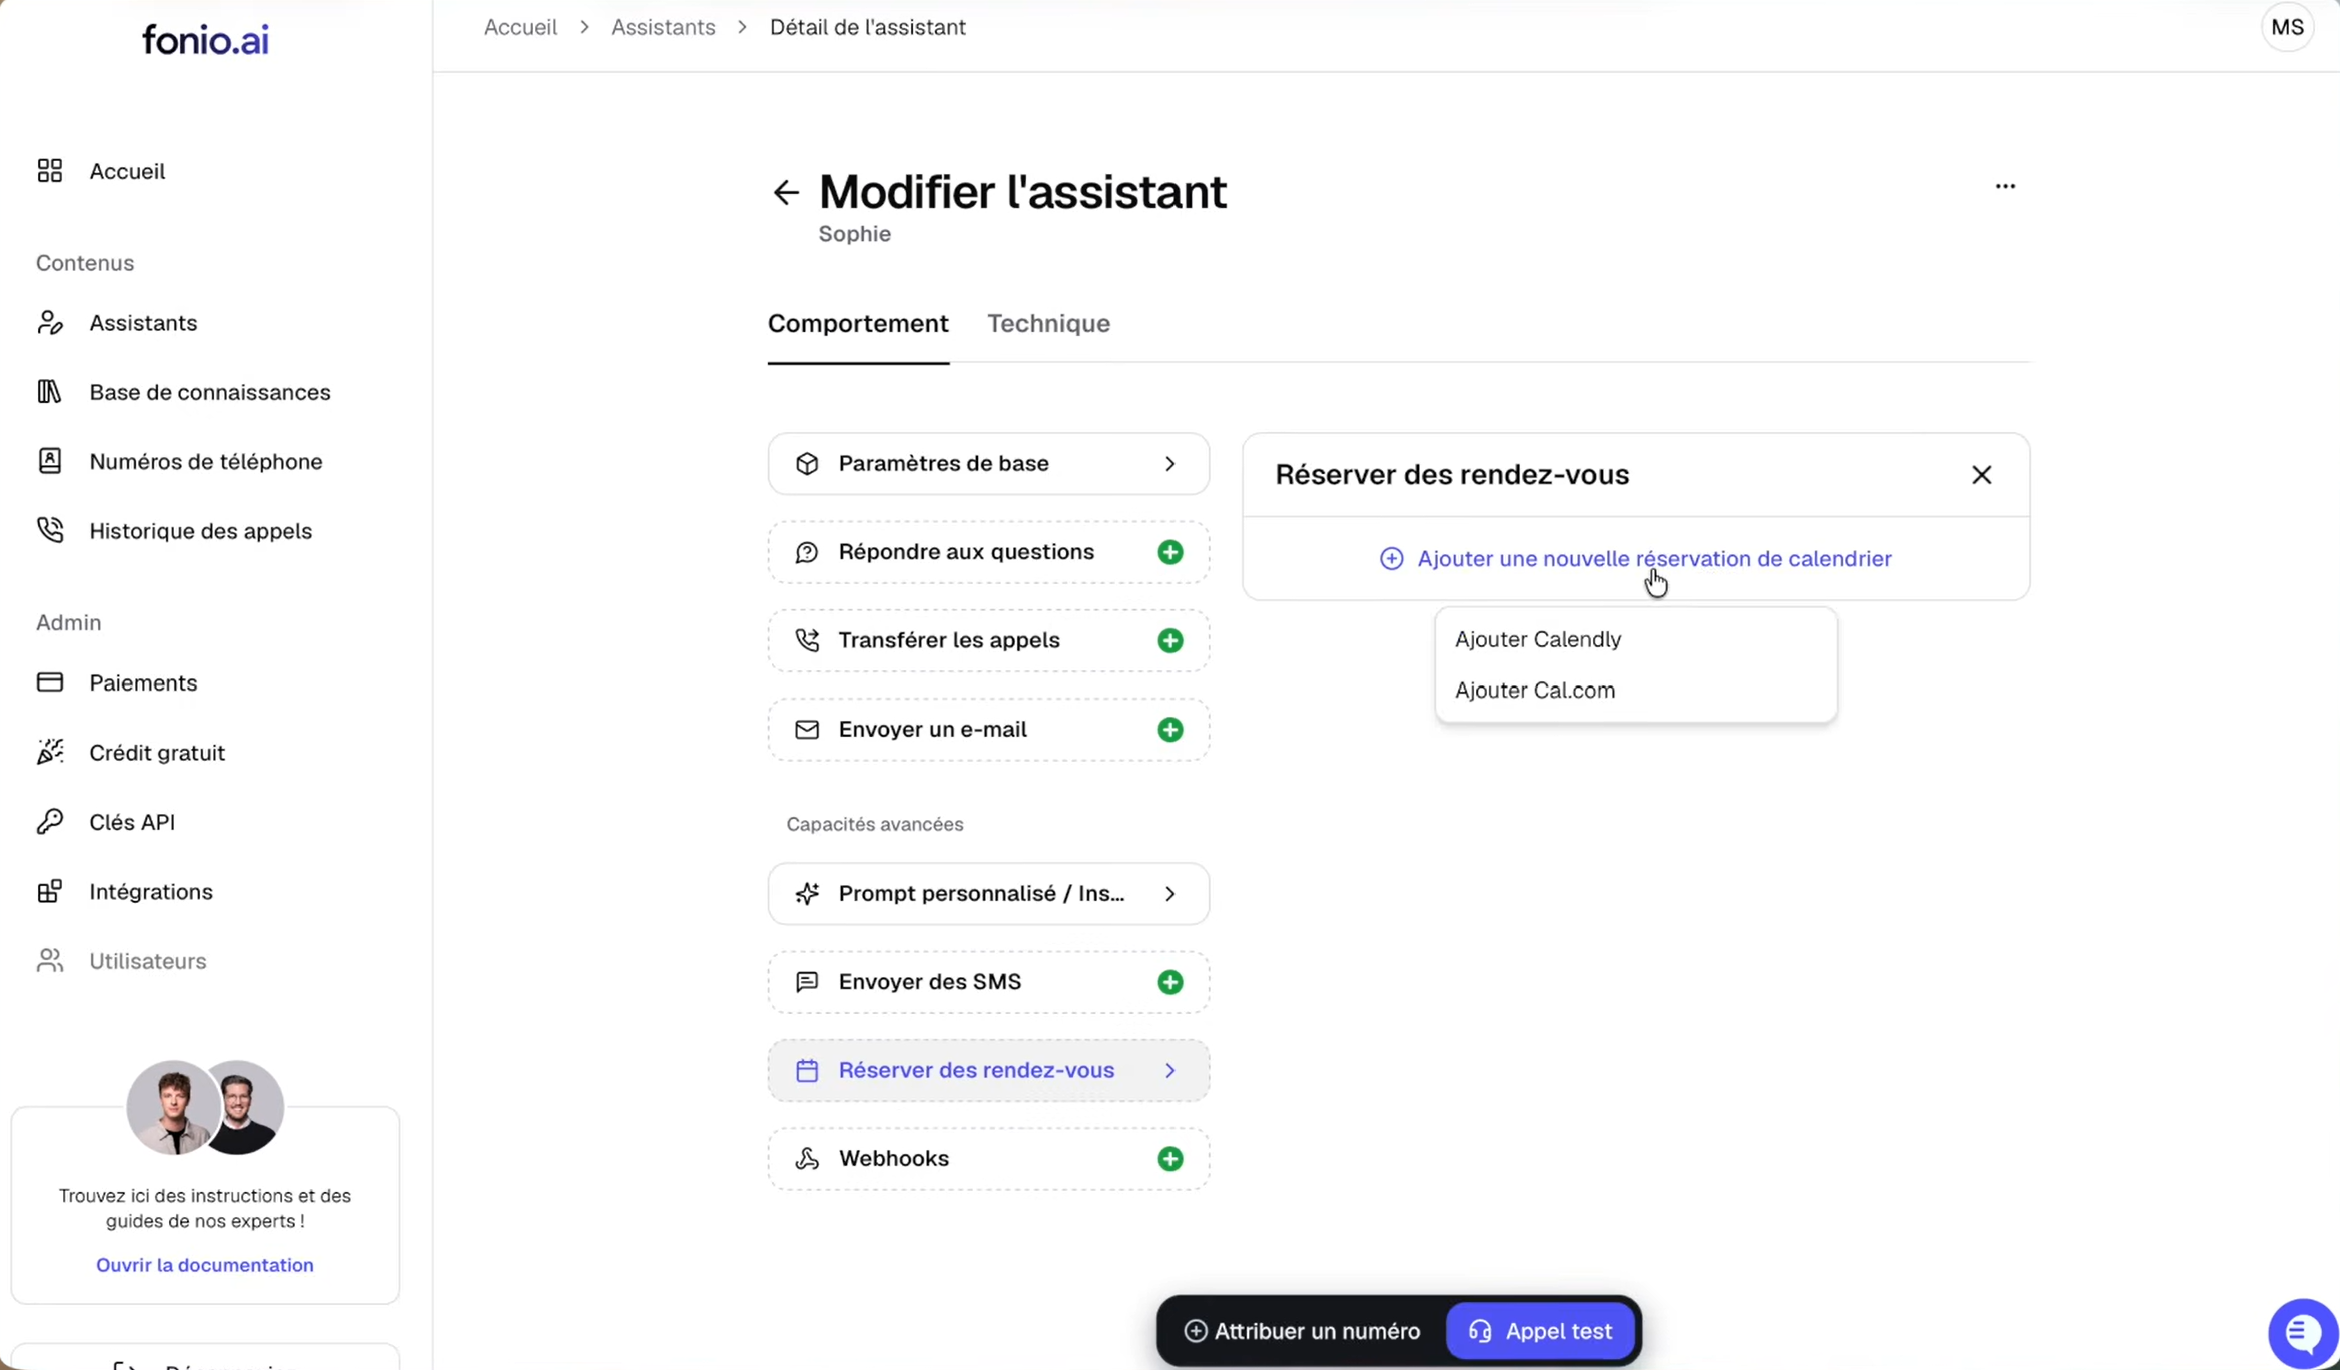Open Crédit gratuit page
This screenshot has height=1370, width=2340.
(x=157, y=753)
